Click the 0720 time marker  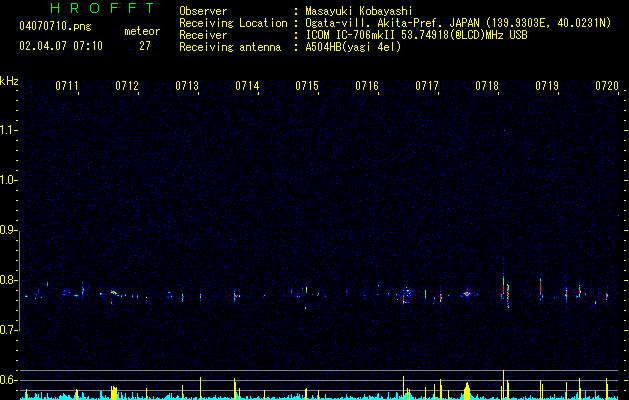[x=607, y=86]
